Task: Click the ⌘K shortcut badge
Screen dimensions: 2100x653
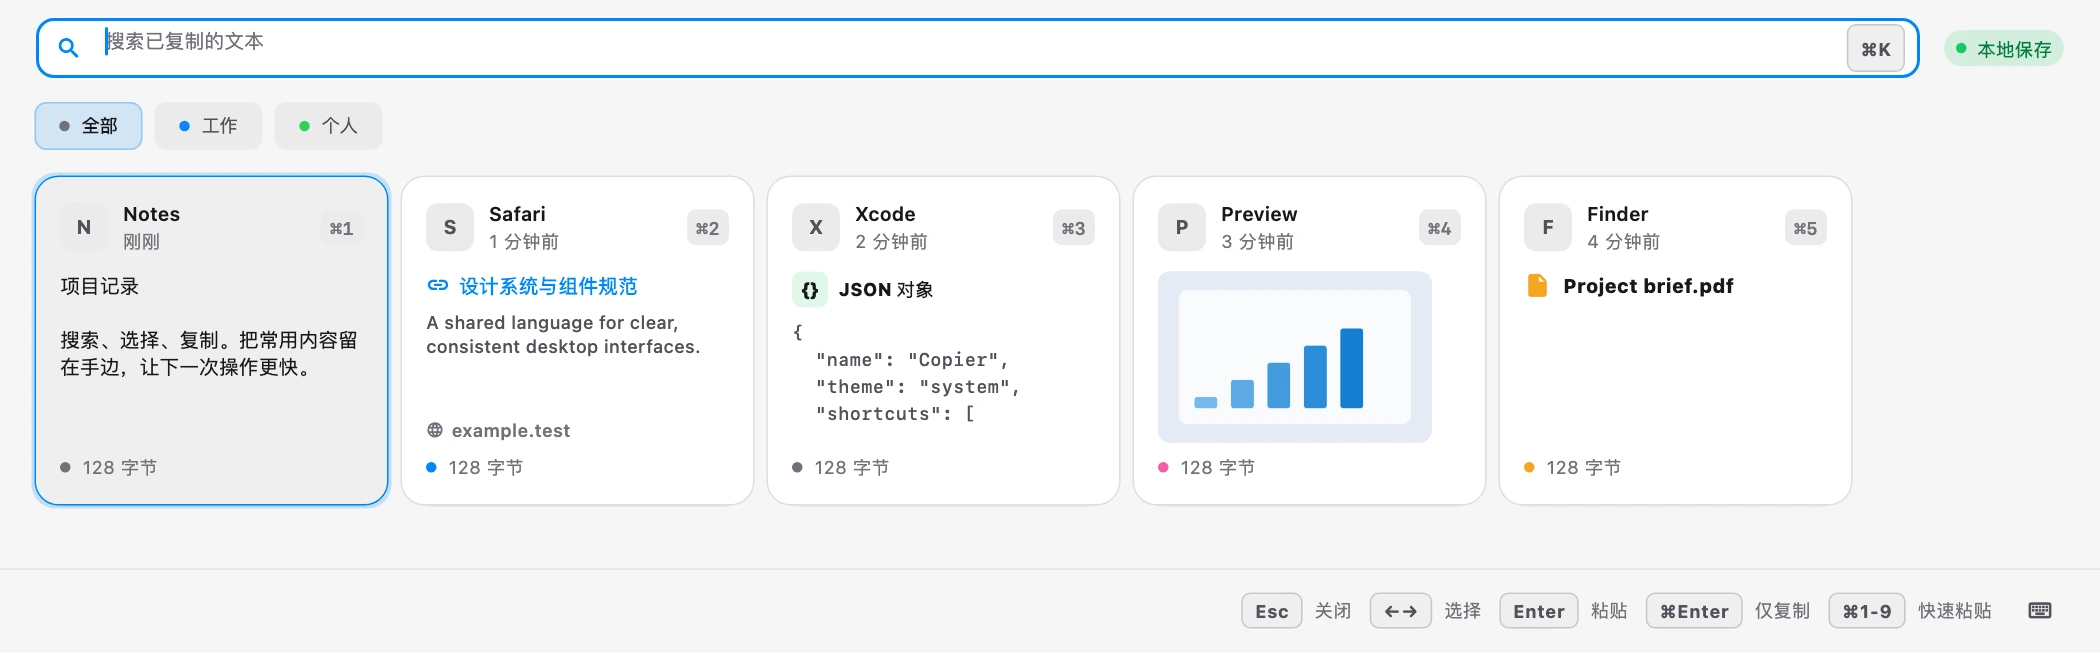Action: (x=1875, y=49)
